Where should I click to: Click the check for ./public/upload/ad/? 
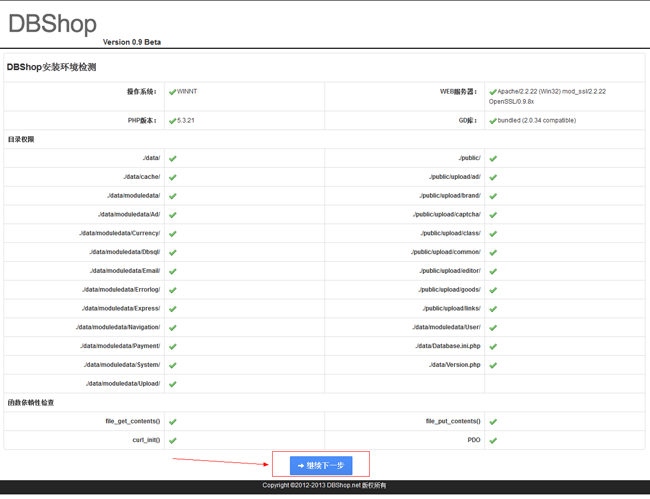tap(493, 177)
